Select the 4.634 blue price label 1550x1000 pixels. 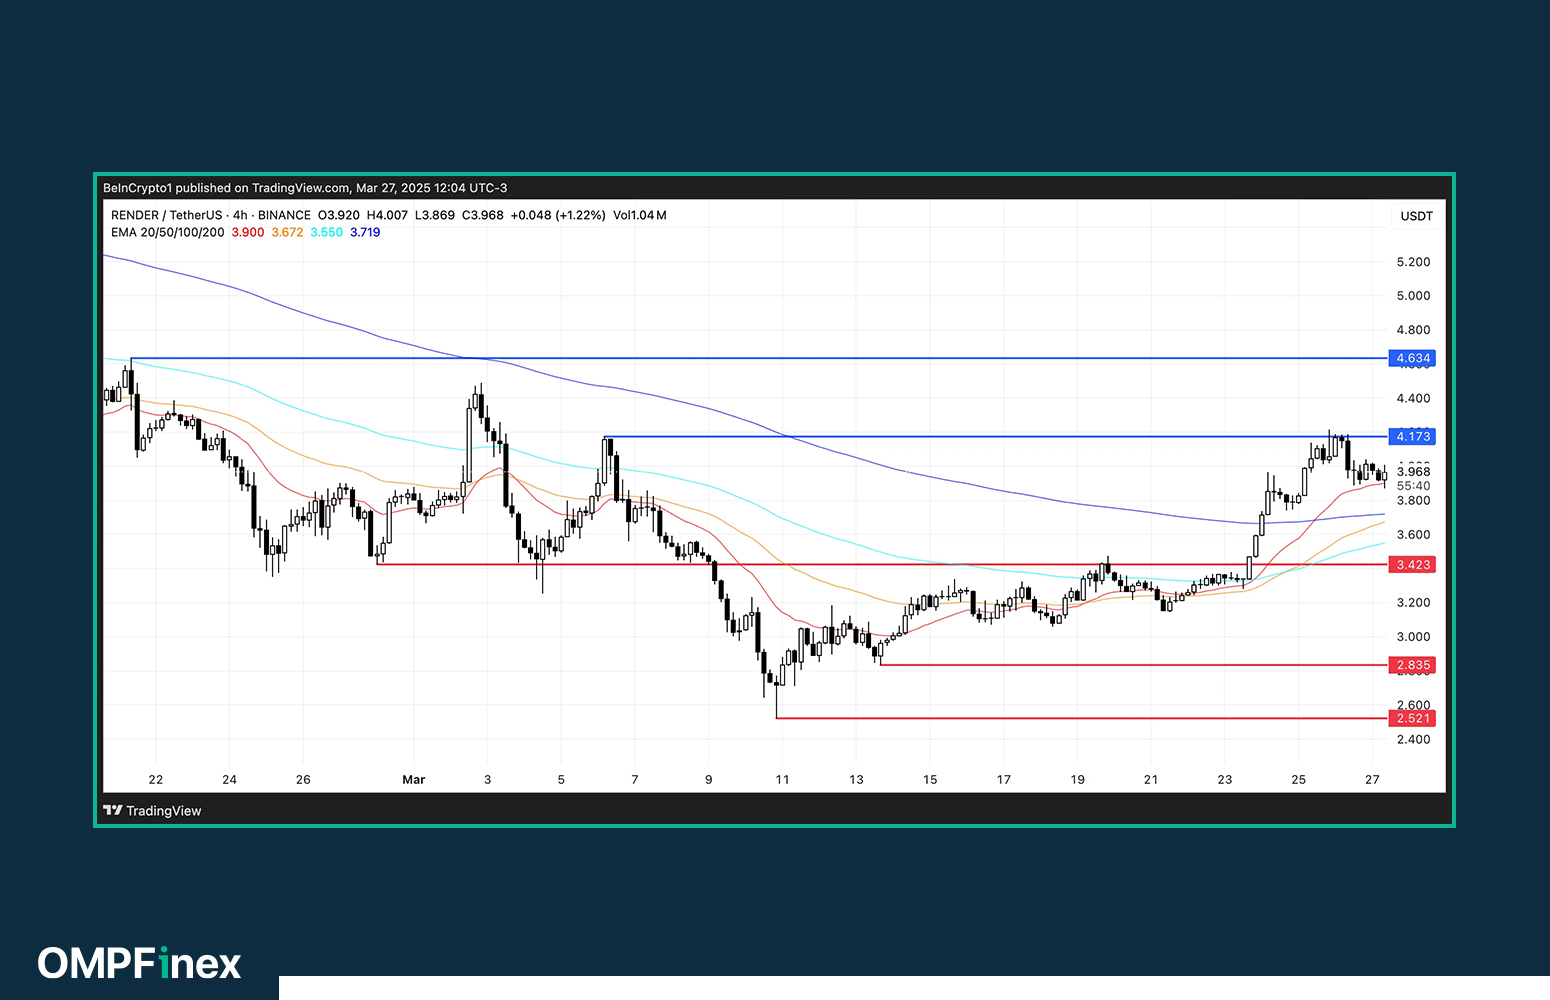point(1412,358)
